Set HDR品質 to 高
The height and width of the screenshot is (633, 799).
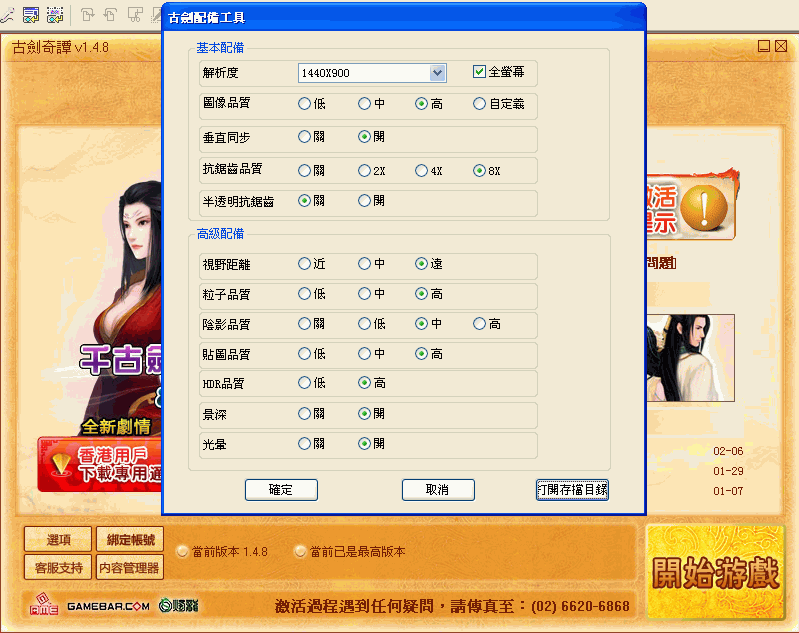click(364, 383)
